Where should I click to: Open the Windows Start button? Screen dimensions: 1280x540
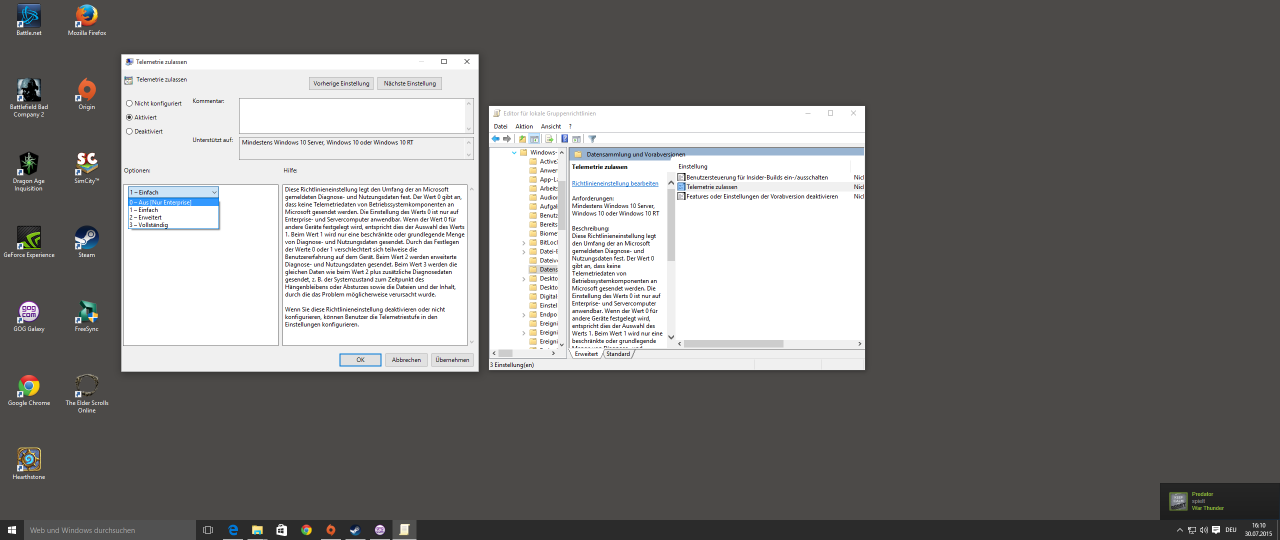point(13,530)
